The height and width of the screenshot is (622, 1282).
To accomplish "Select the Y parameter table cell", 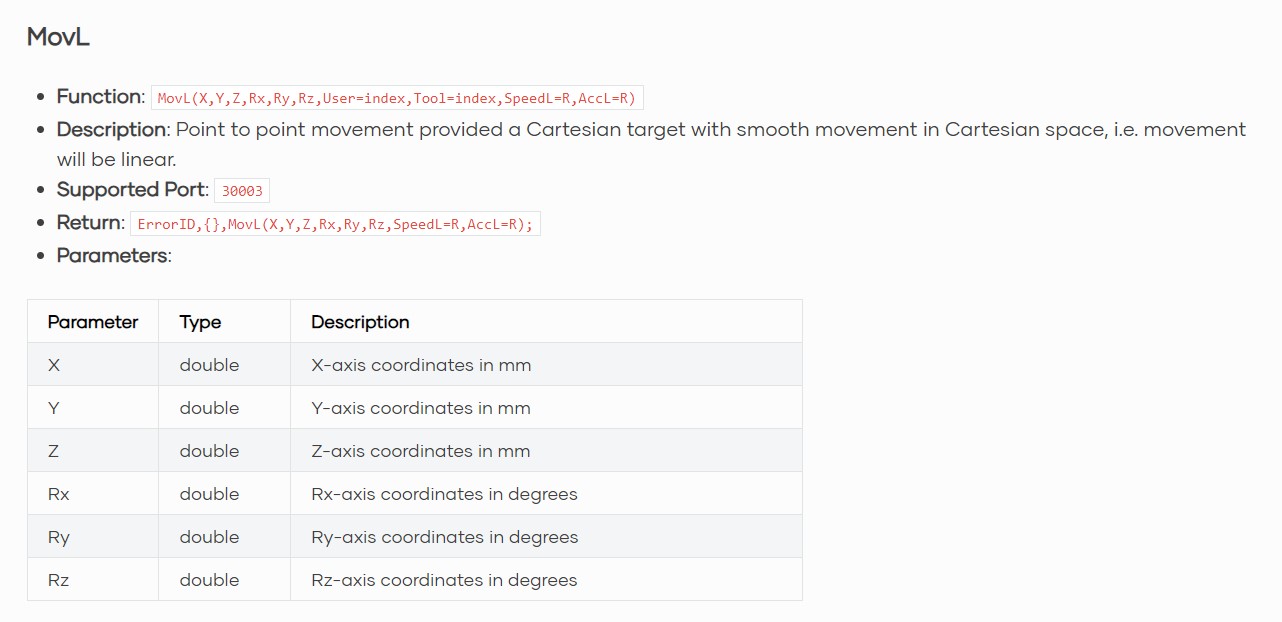I will 54,408.
